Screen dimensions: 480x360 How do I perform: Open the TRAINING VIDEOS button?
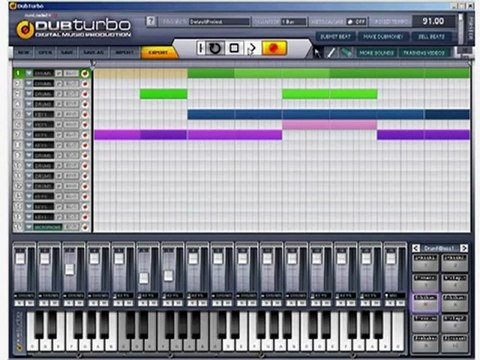(x=424, y=53)
